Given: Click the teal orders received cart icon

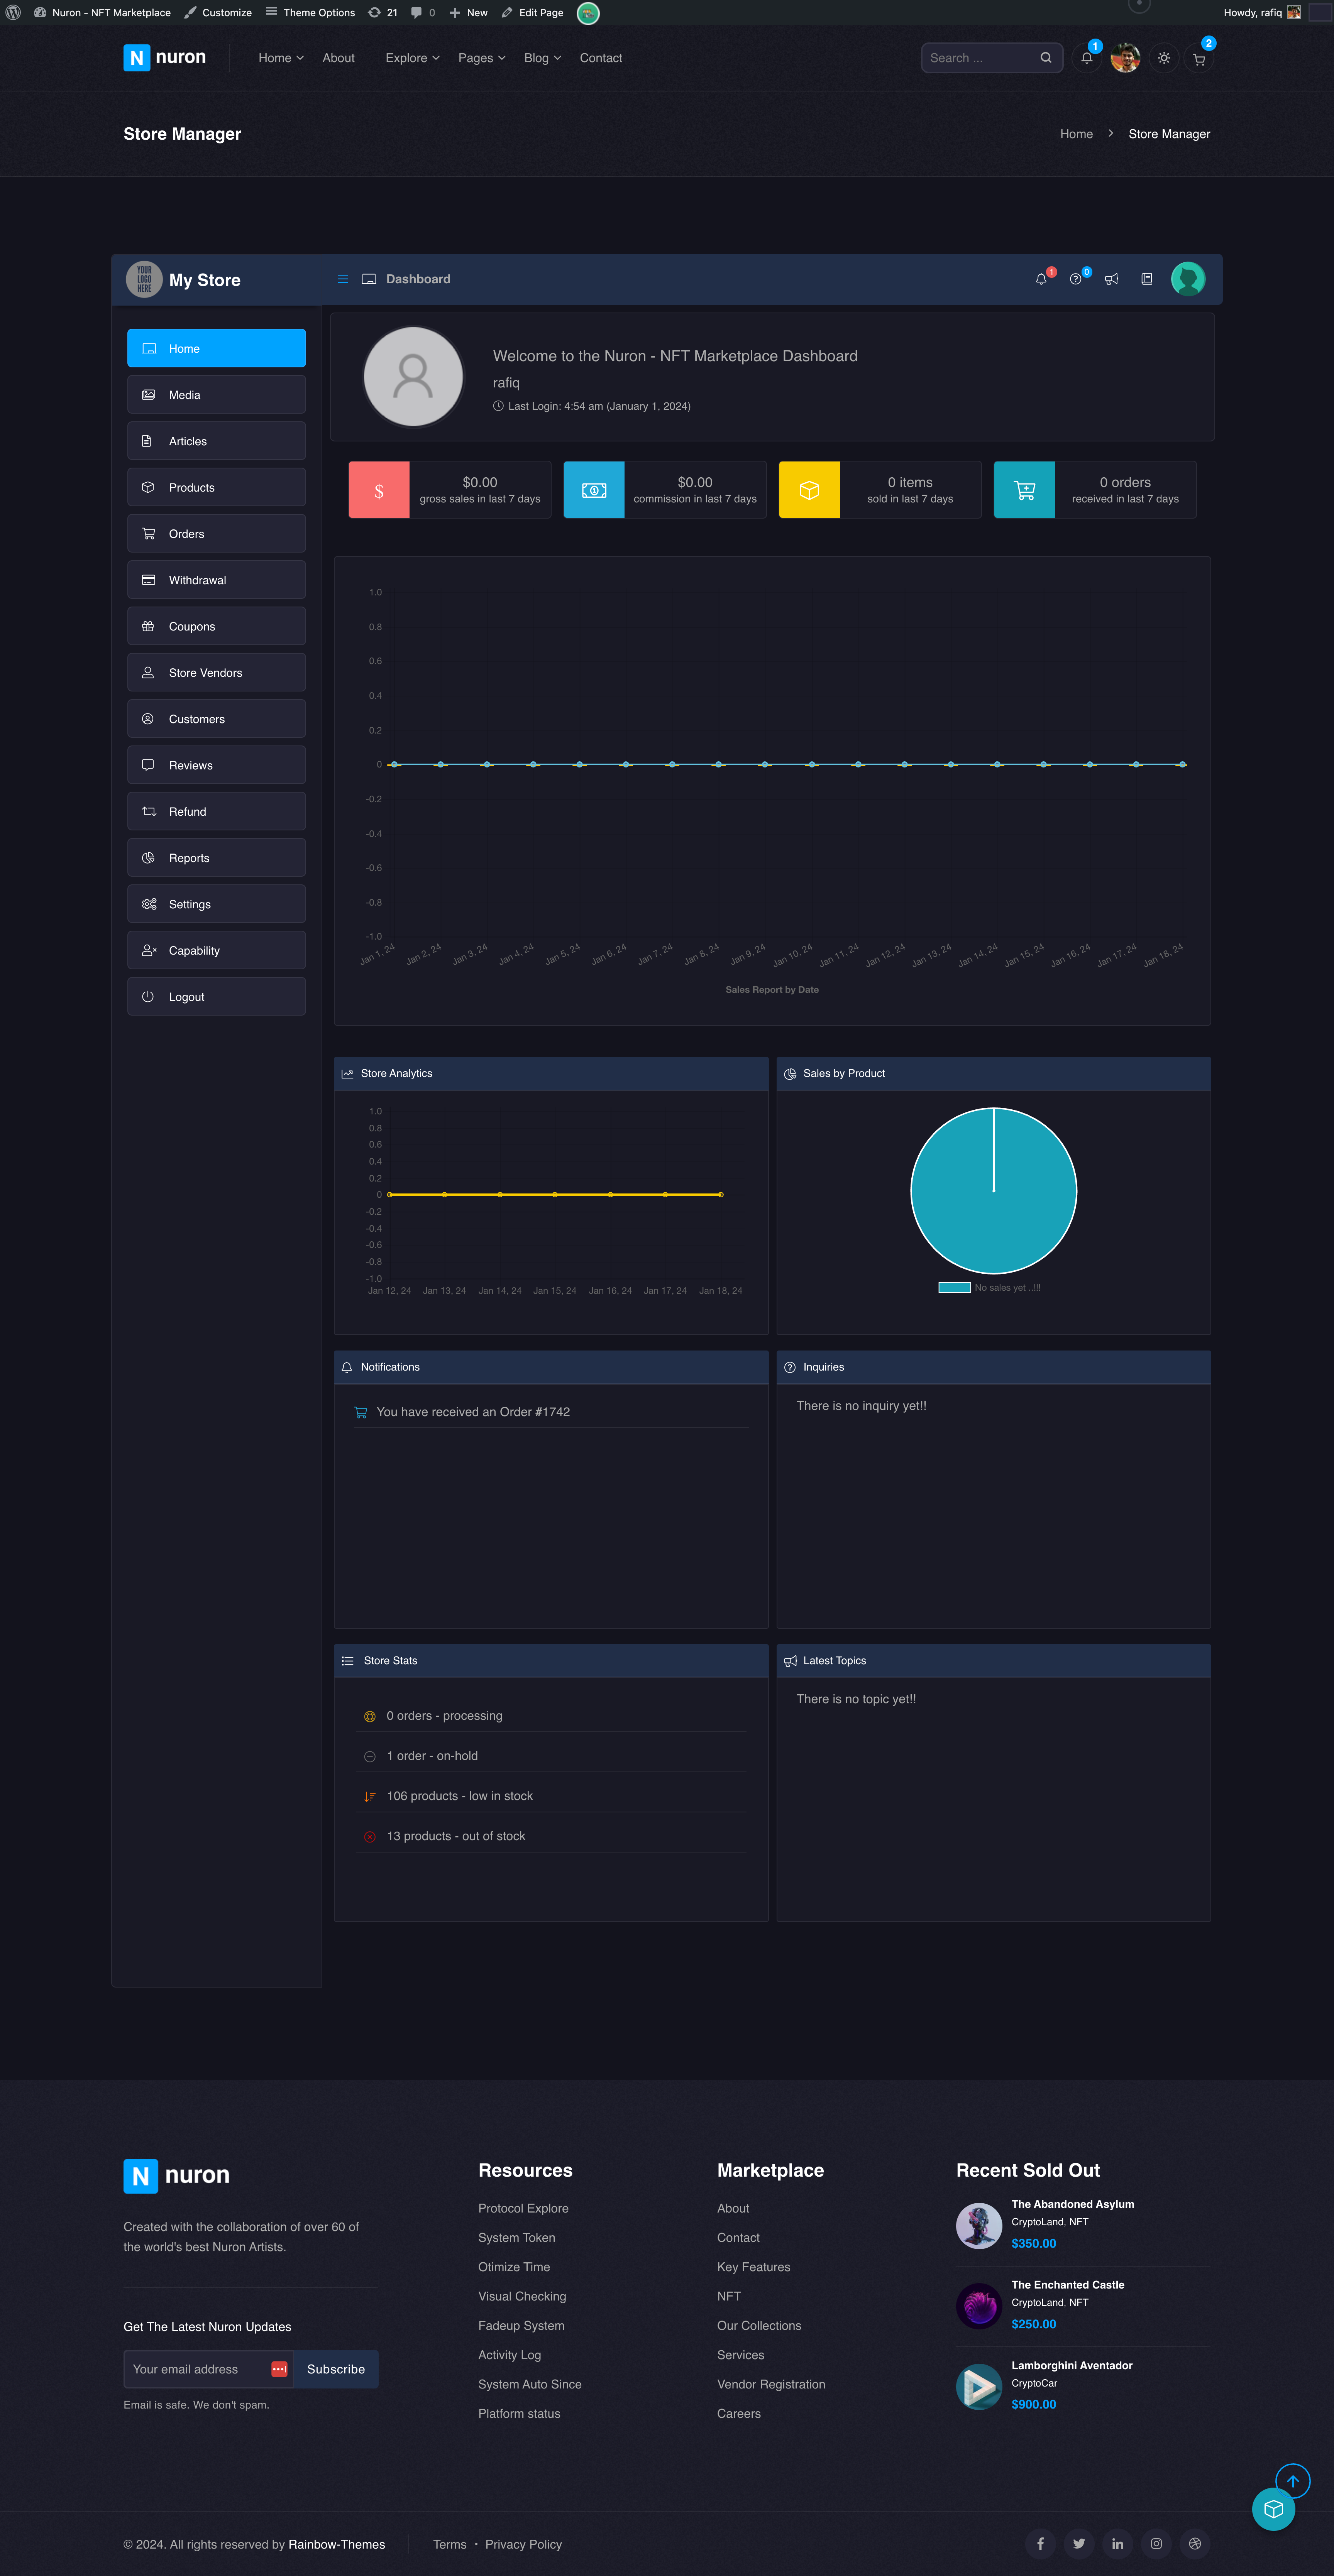Looking at the screenshot, I should point(1025,490).
